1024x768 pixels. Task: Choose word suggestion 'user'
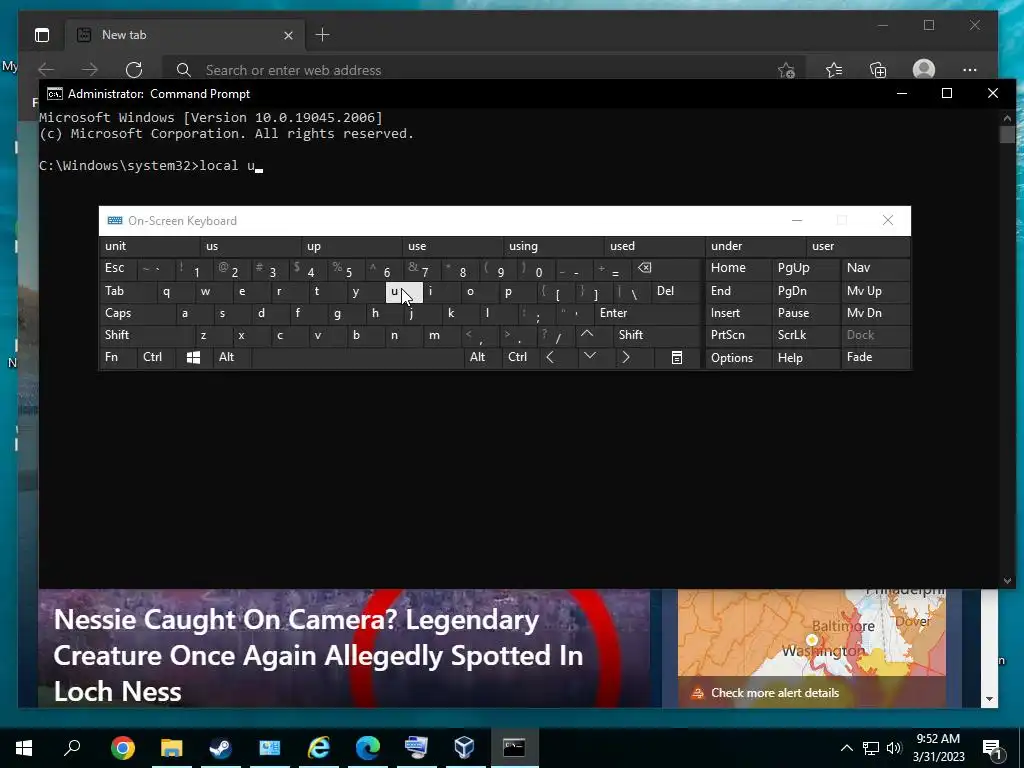click(858, 246)
